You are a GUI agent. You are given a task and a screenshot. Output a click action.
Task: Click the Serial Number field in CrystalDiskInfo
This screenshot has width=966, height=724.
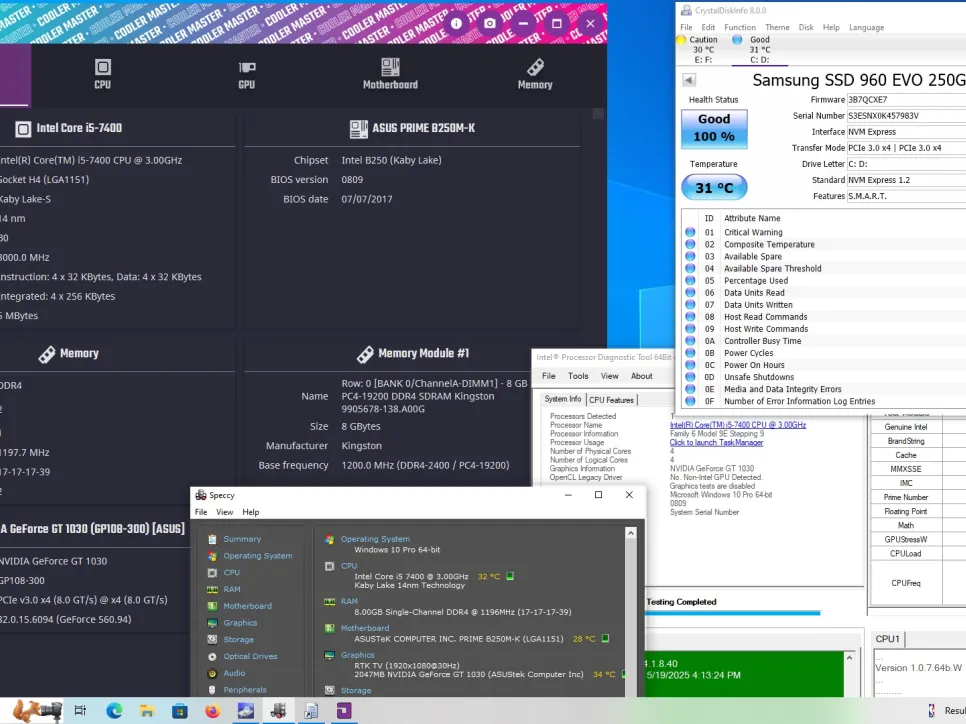click(906, 116)
